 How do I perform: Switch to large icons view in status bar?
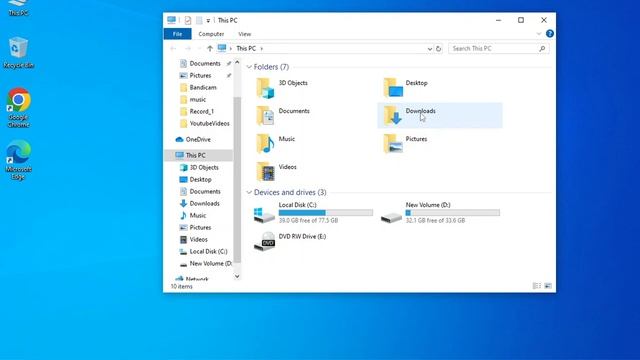[x=548, y=286]
